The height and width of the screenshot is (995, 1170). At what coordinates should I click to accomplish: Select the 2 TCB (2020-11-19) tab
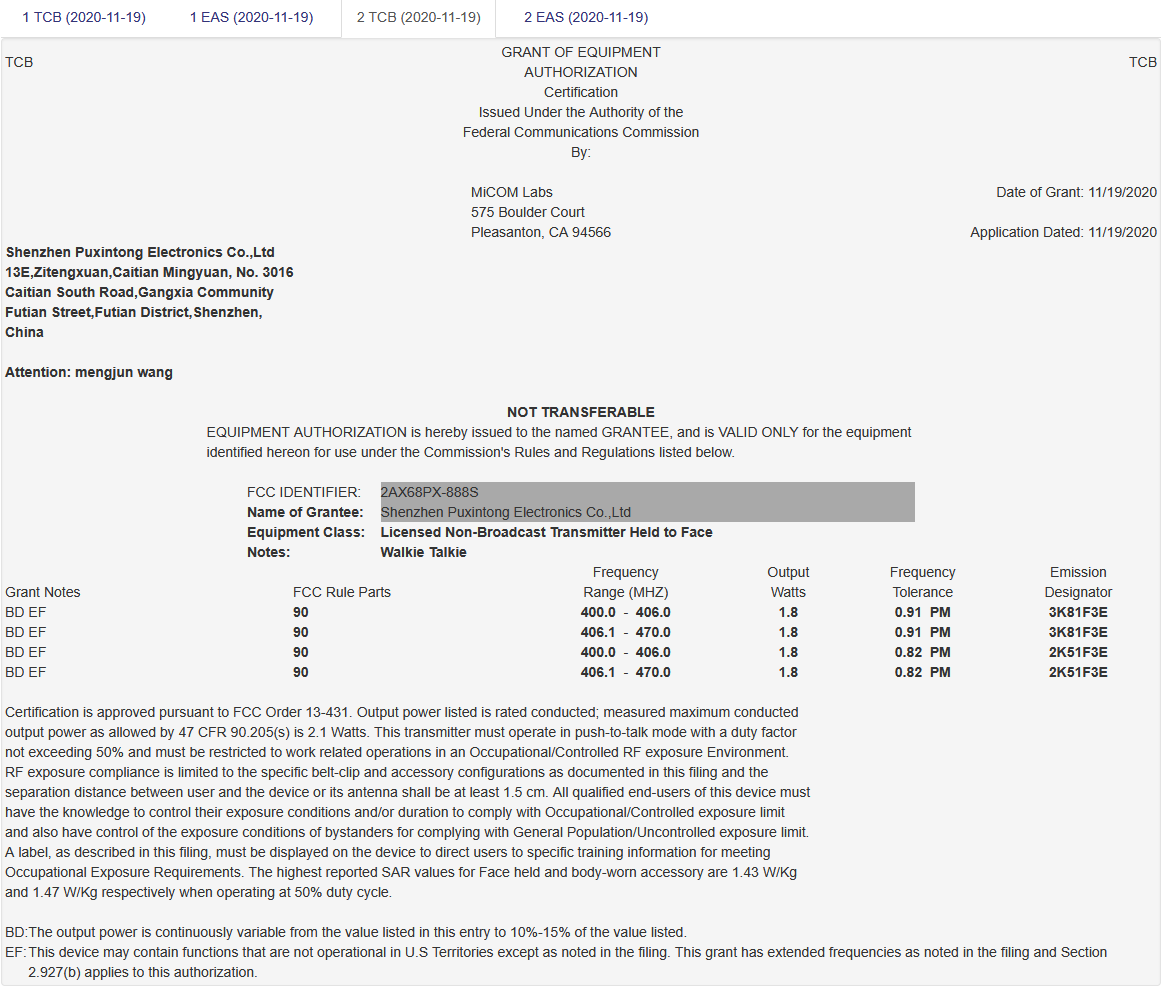[x=418, y=18]
